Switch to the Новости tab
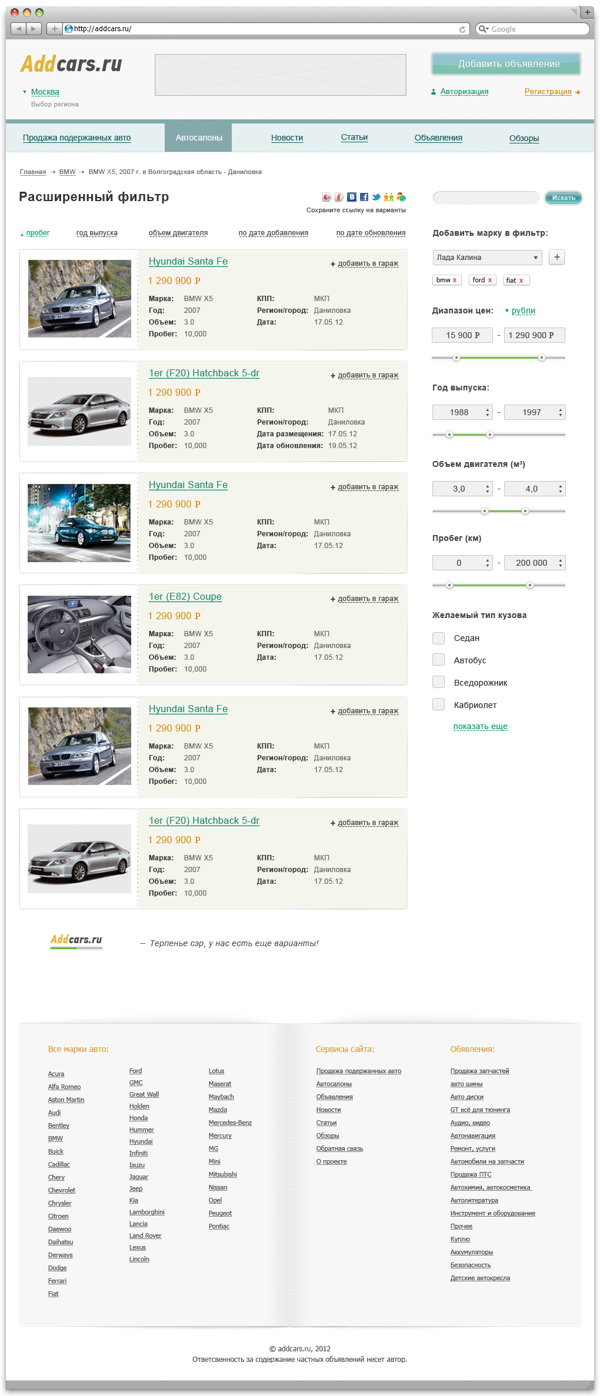The width and height of the screenshot is (600, 1396). click(286, 138)
